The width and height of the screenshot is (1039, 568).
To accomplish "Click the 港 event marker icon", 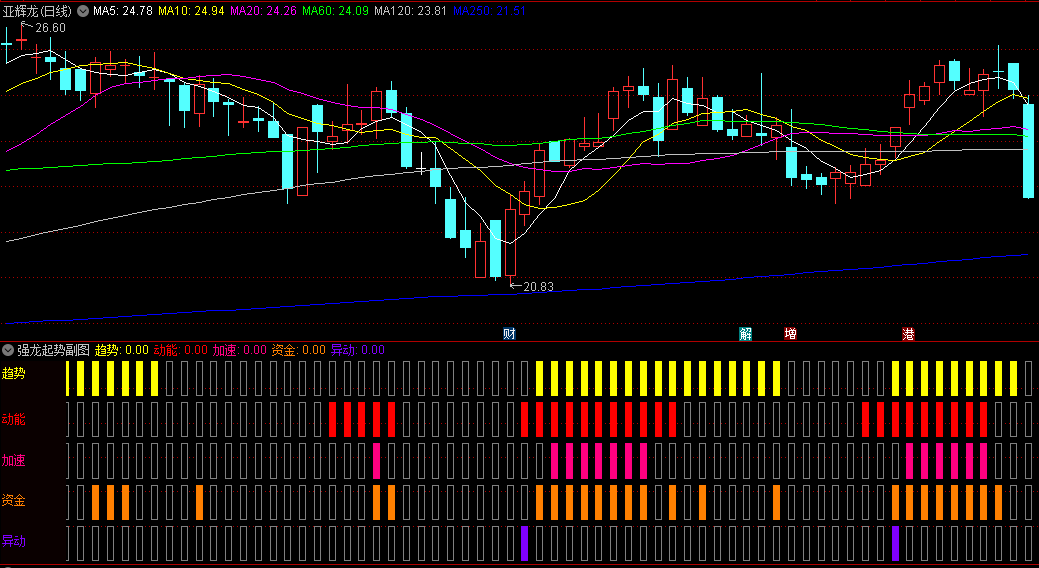I will click(908, 333).
